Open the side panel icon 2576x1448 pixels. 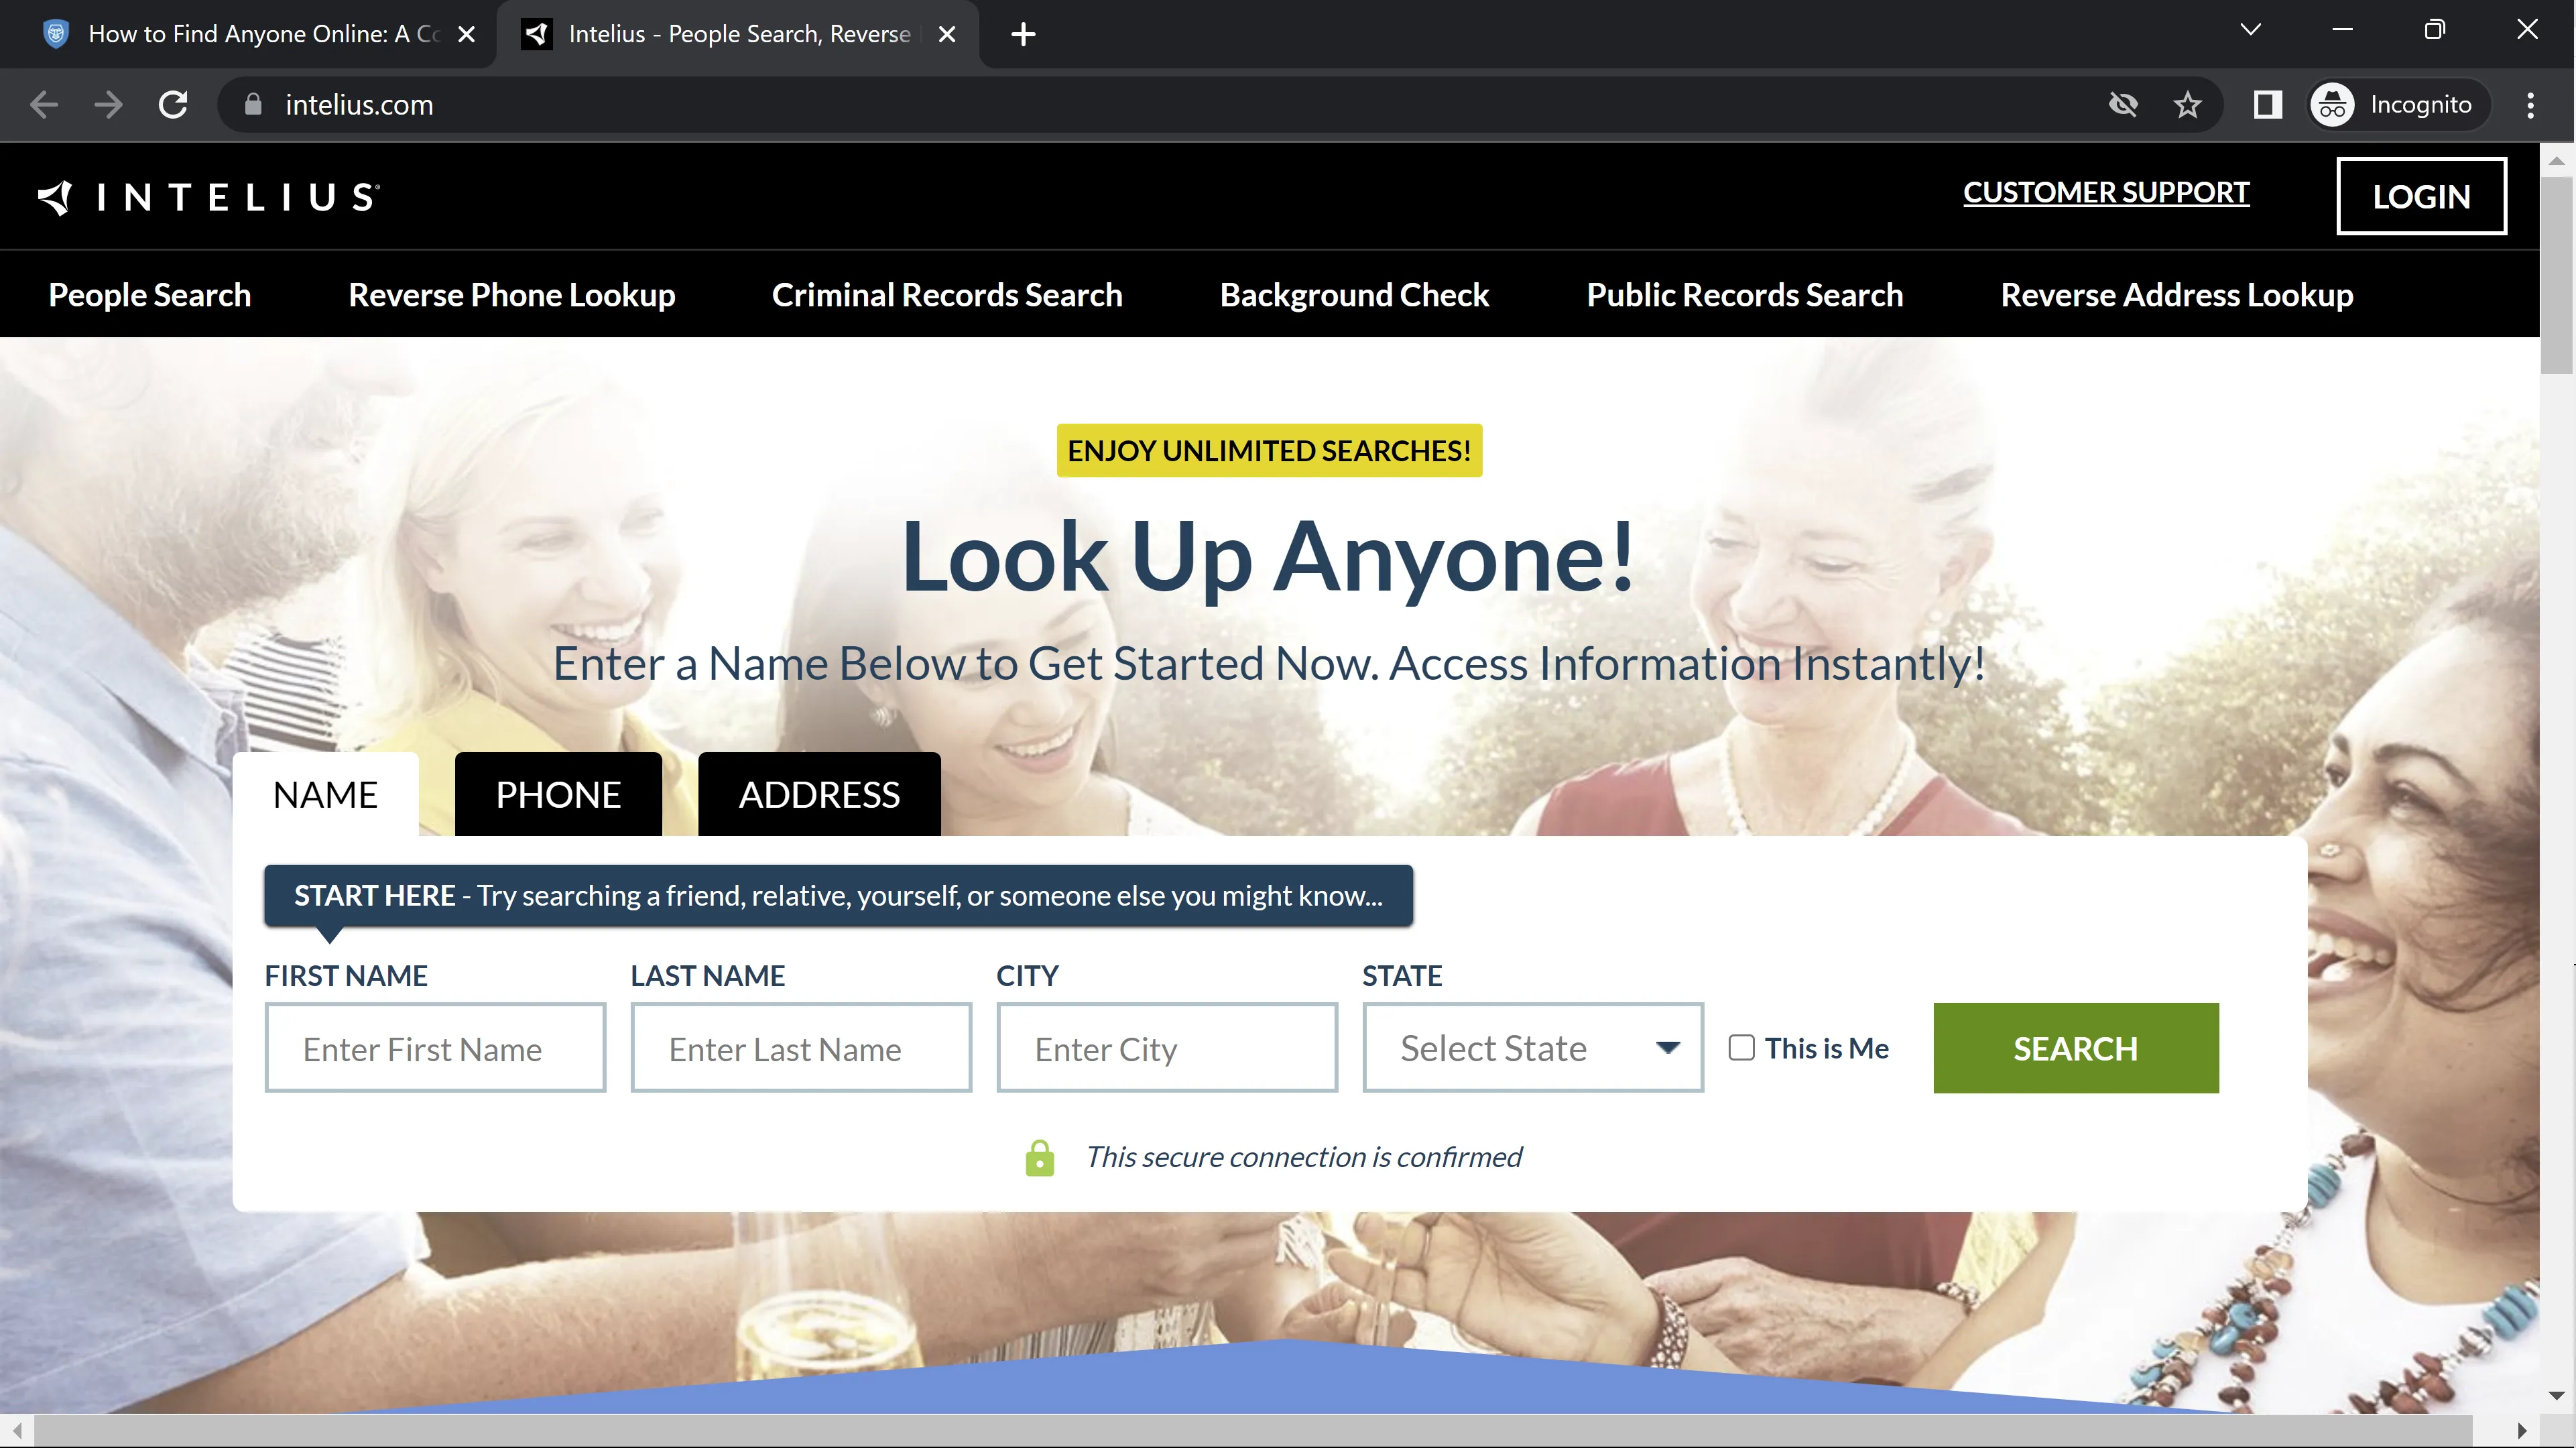click(2267, 105)
